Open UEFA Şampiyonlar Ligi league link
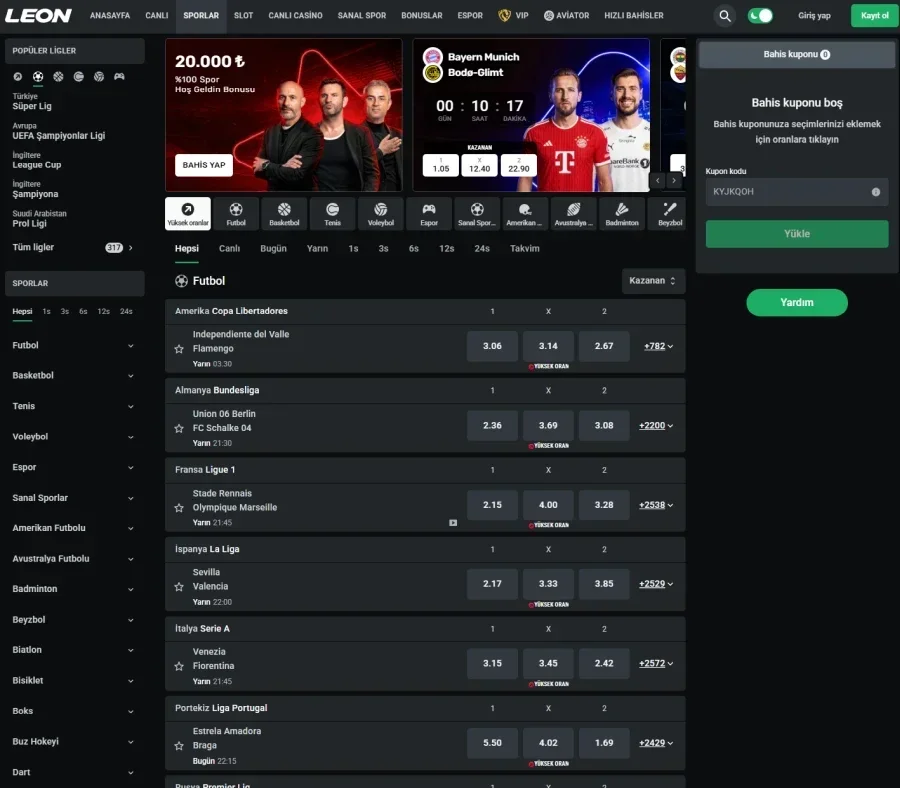The image size is (900, 788). pyautogui.click(x=59, y=135)
